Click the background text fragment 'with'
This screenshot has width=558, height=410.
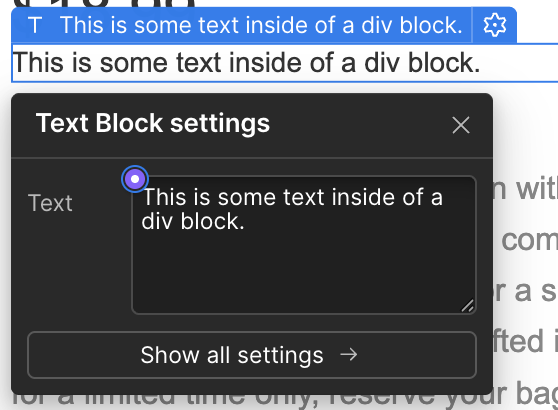526,190
